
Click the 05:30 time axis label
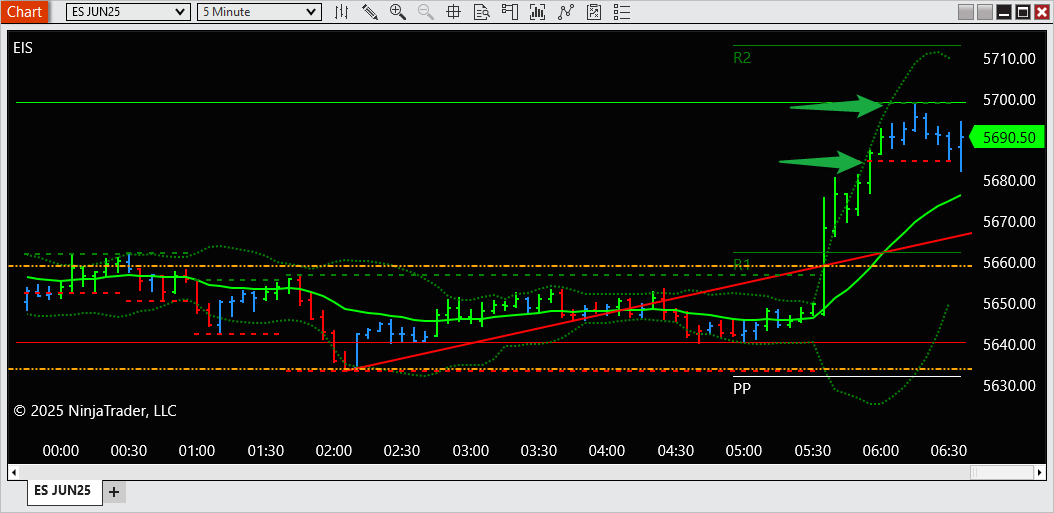click(x=813, y=450)
